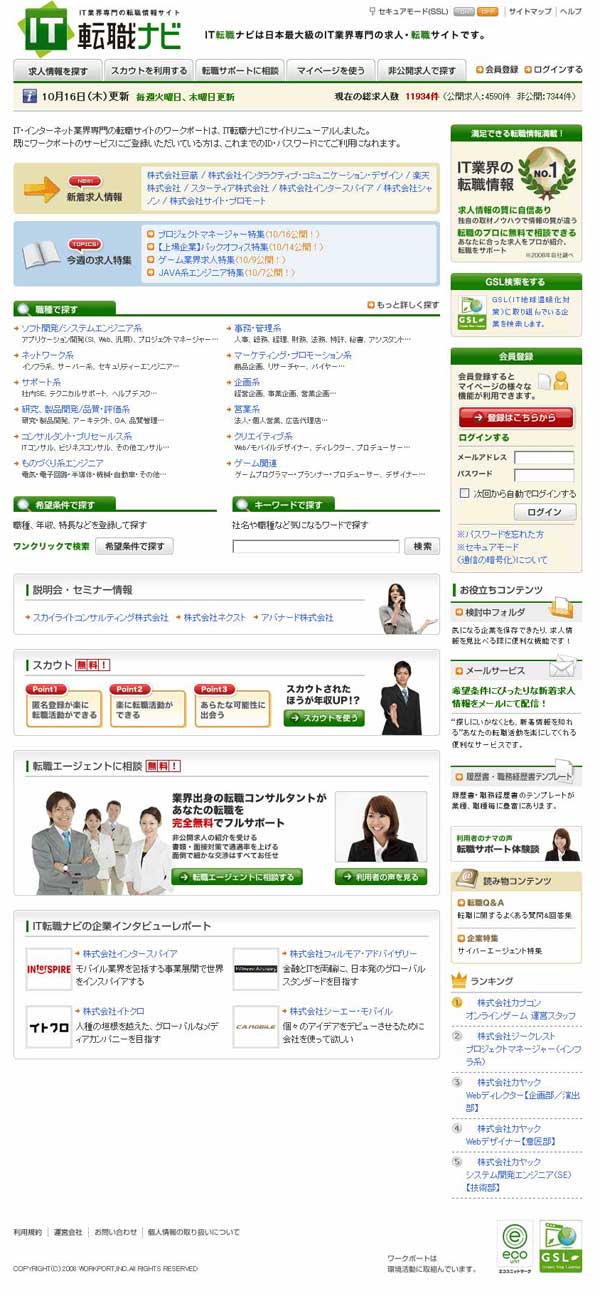Open 個人情報の取り扱いについて footer link
This screenshot has height=1296, width=600.
coord(193,1232)
